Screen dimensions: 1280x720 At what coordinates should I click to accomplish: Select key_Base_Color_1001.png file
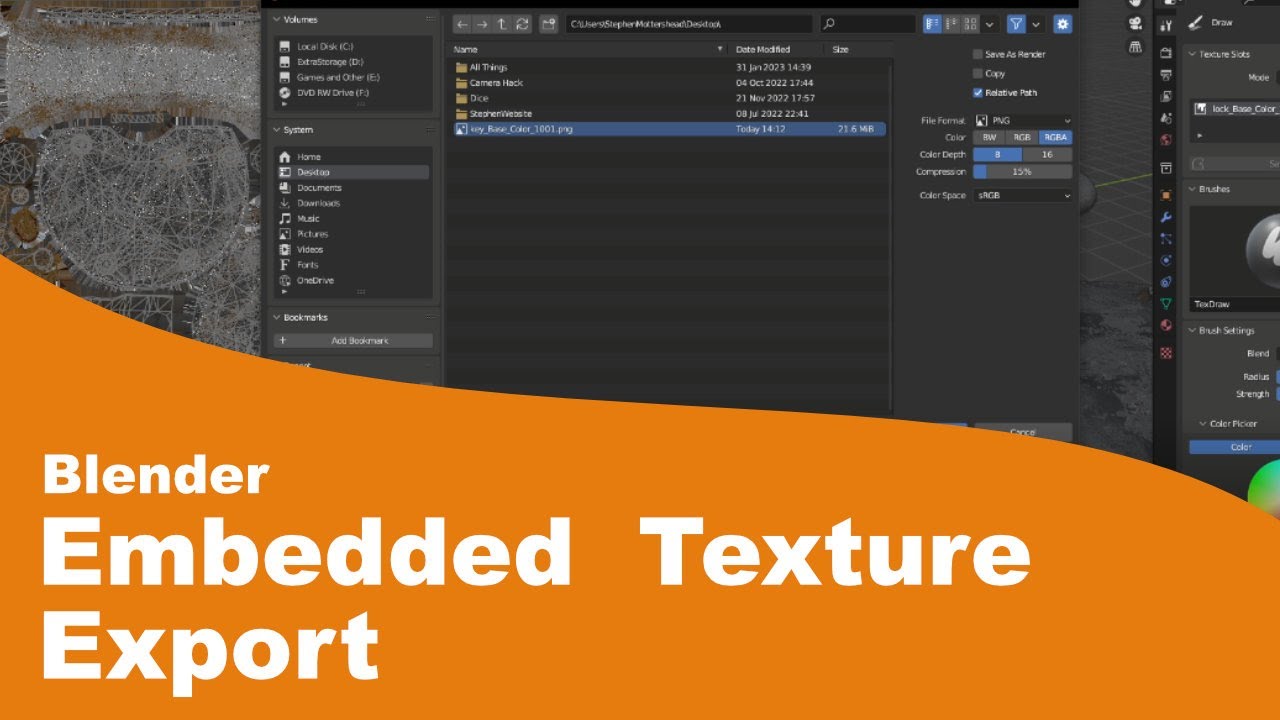pos(668,129)
